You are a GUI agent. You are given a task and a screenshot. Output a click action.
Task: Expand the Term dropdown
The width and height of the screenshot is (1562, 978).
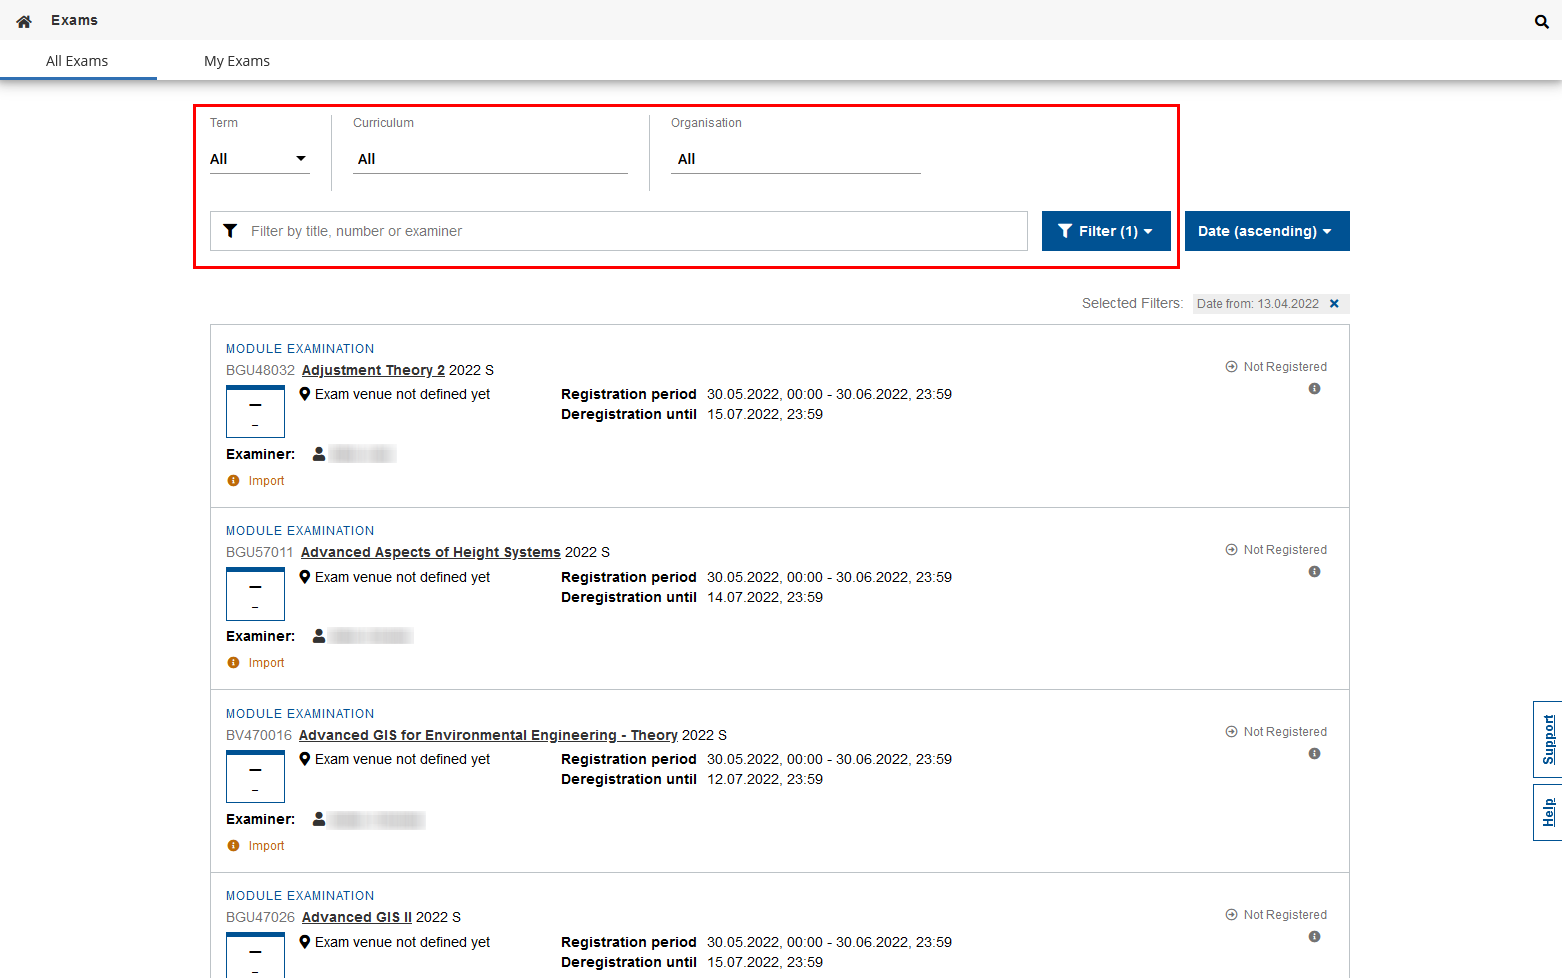[259, 159]
